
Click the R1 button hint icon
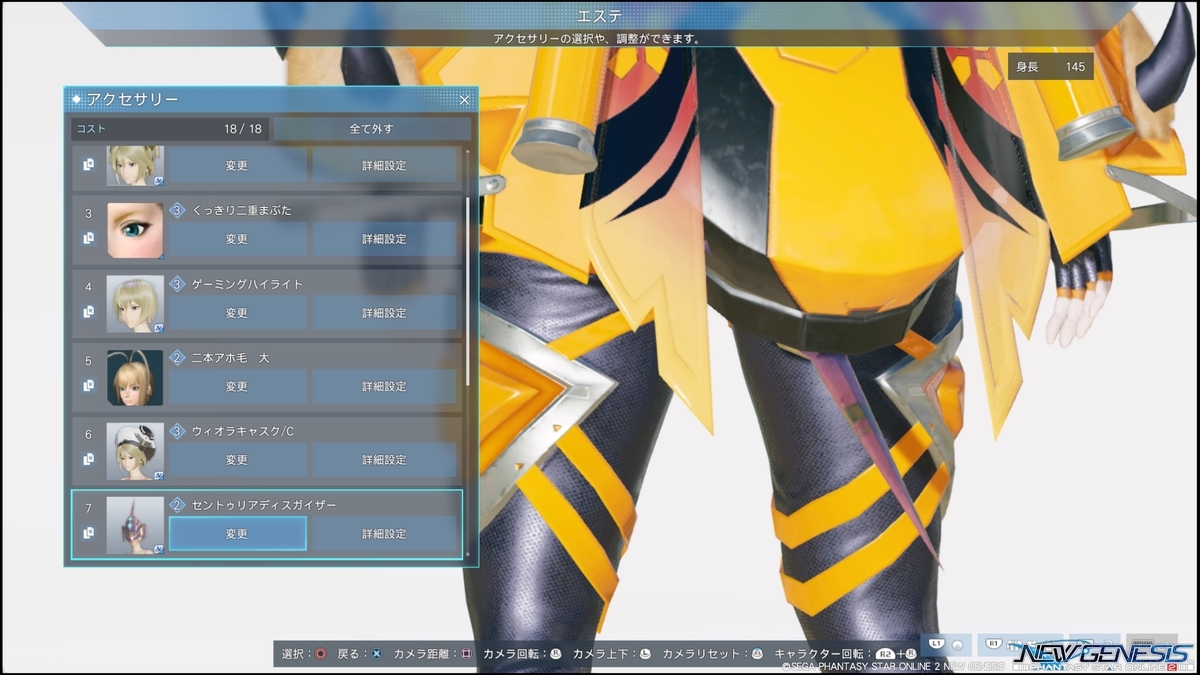click(x=995, y=643)
